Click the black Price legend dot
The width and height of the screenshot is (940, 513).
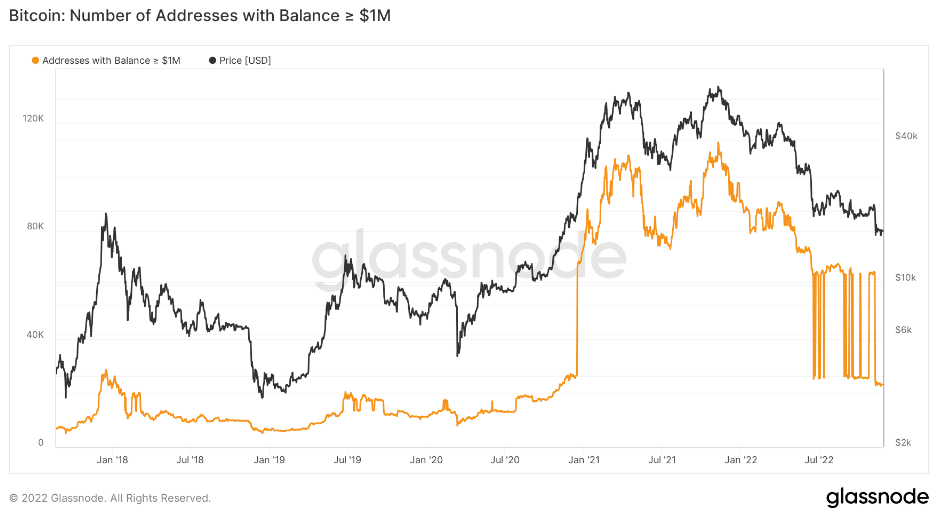point(213,61)
